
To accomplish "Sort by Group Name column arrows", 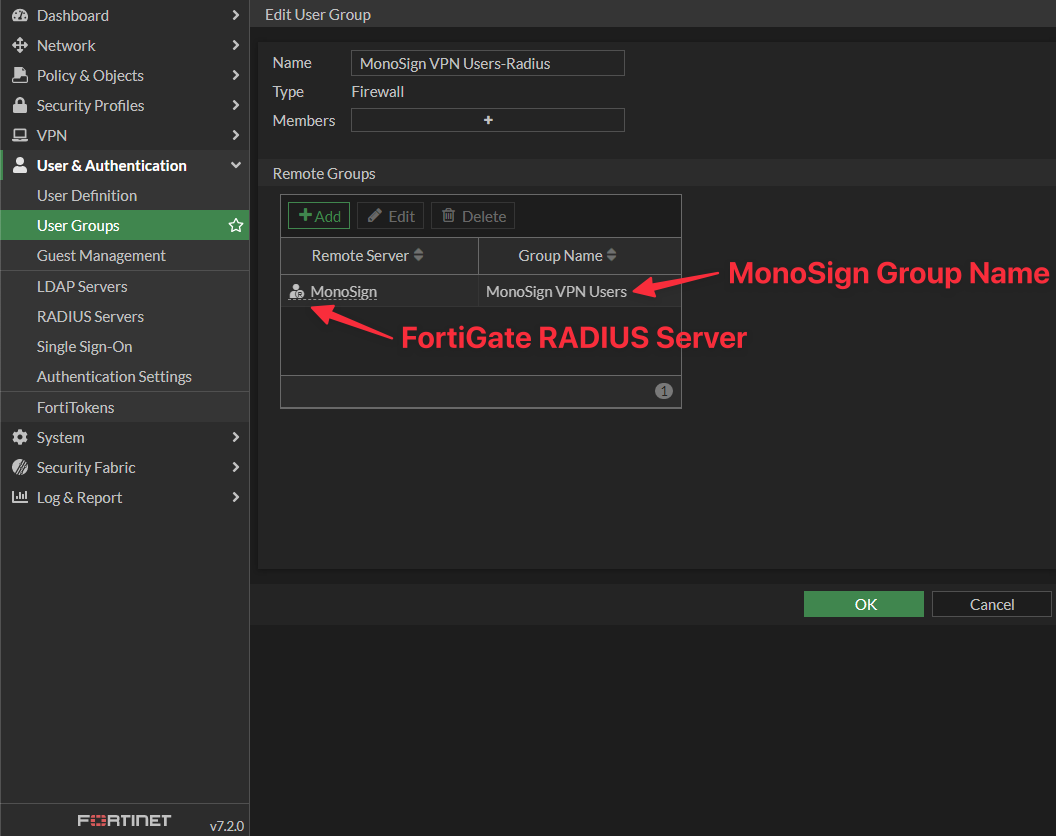I will point(612,255).
